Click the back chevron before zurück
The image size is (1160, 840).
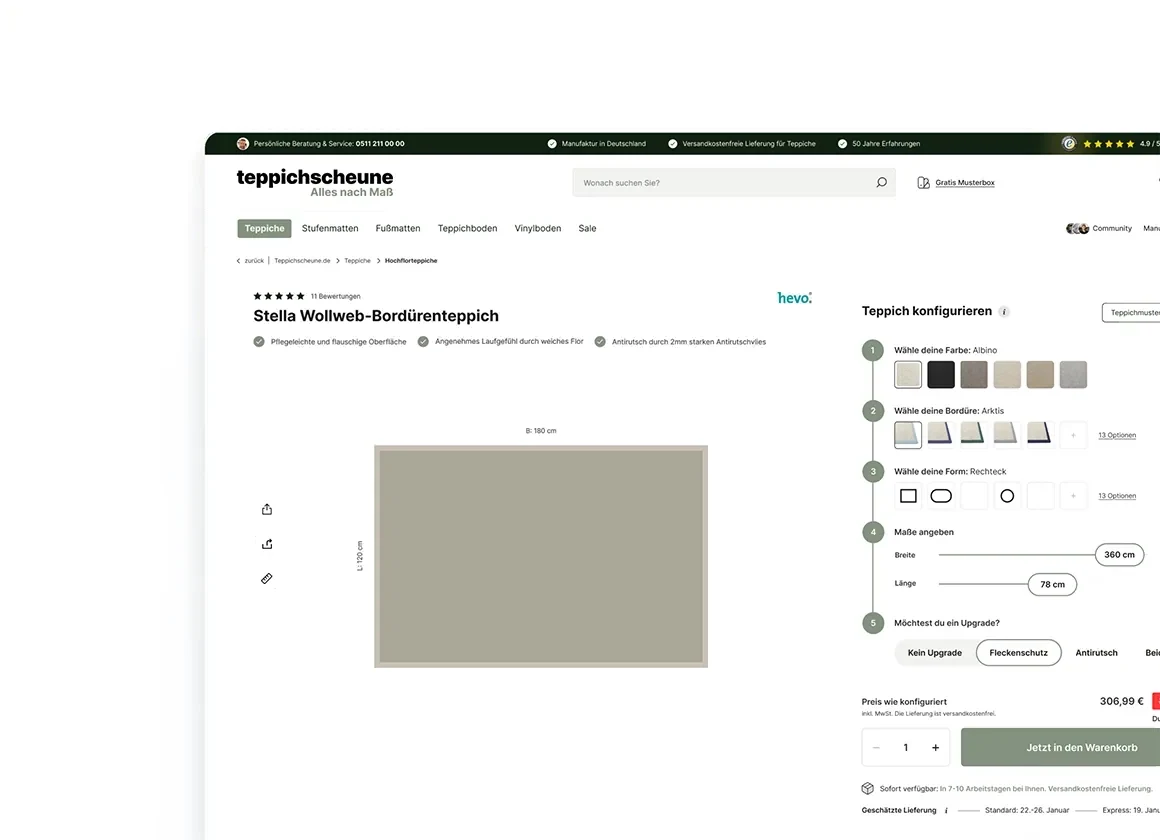tap(238, 261)
